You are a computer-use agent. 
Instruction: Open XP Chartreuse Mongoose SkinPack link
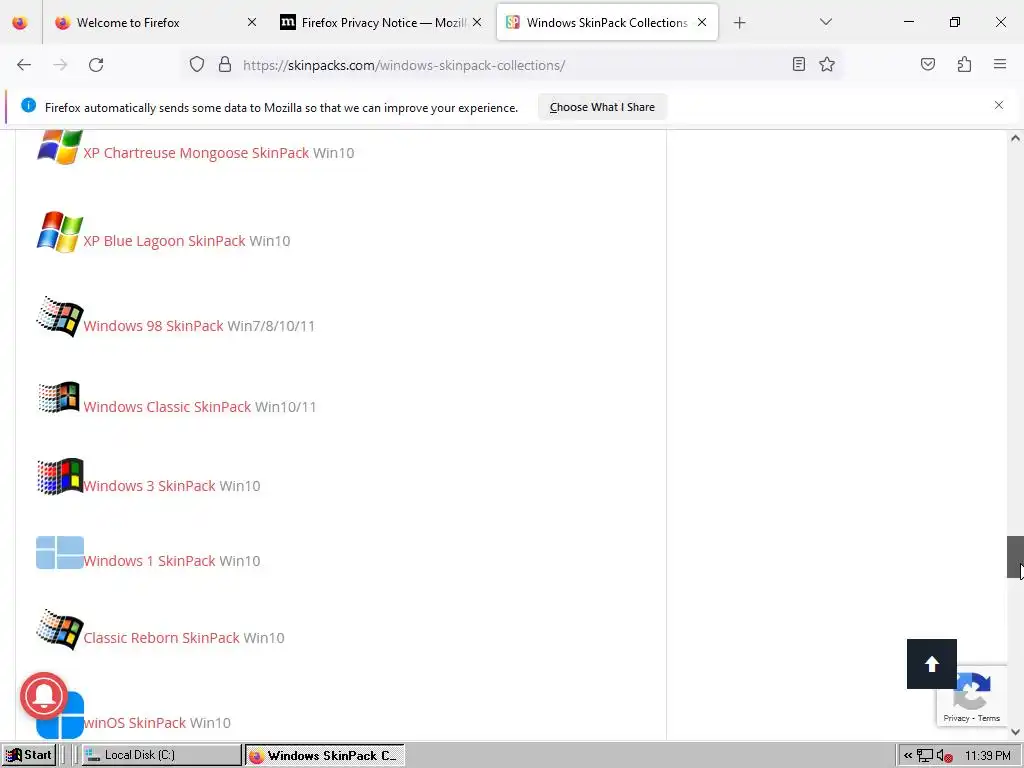pos(196,153)
